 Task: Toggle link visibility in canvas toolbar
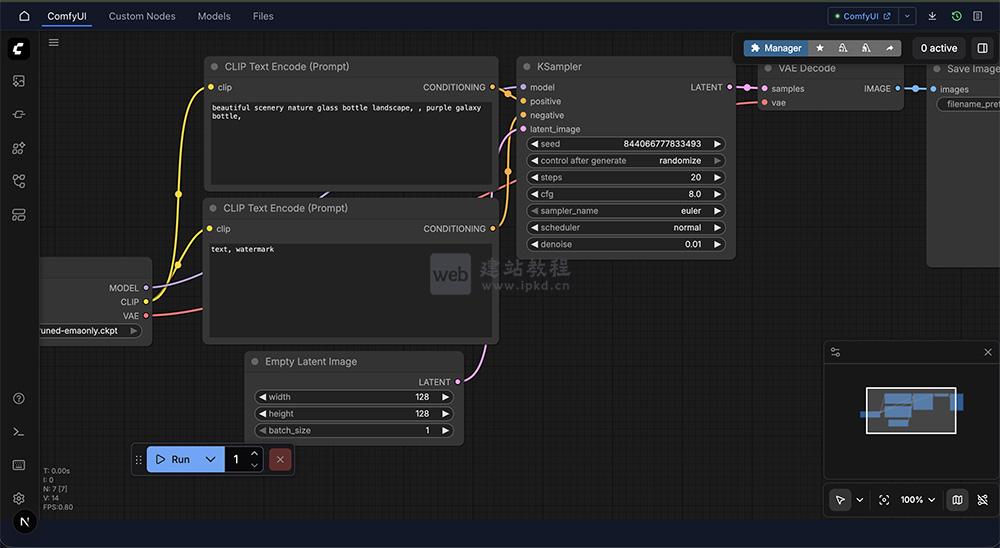982,500
